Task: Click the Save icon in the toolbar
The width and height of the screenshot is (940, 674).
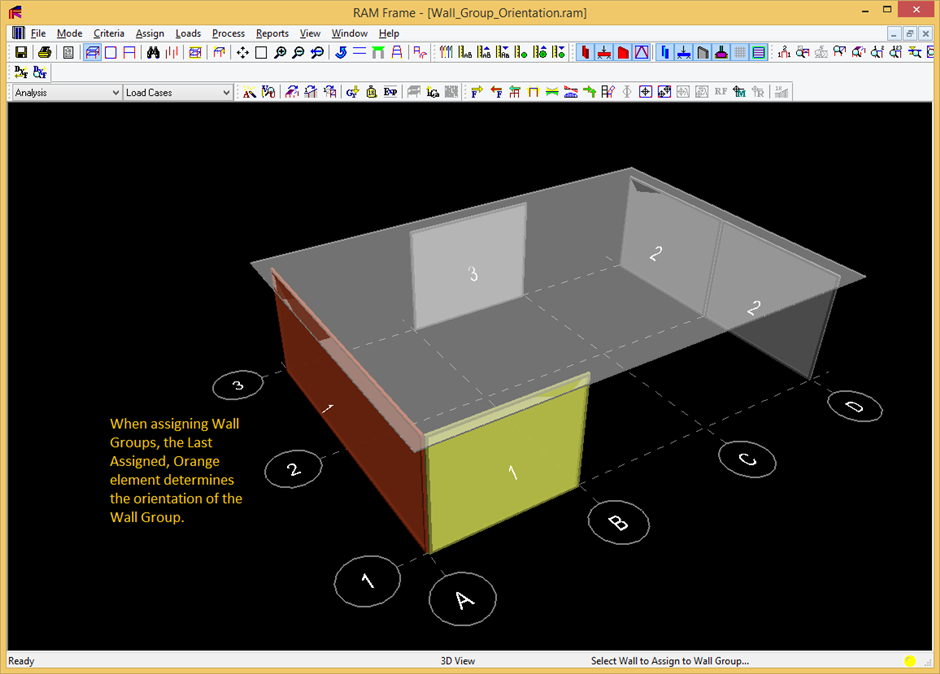Action: (x=19, y=53)
